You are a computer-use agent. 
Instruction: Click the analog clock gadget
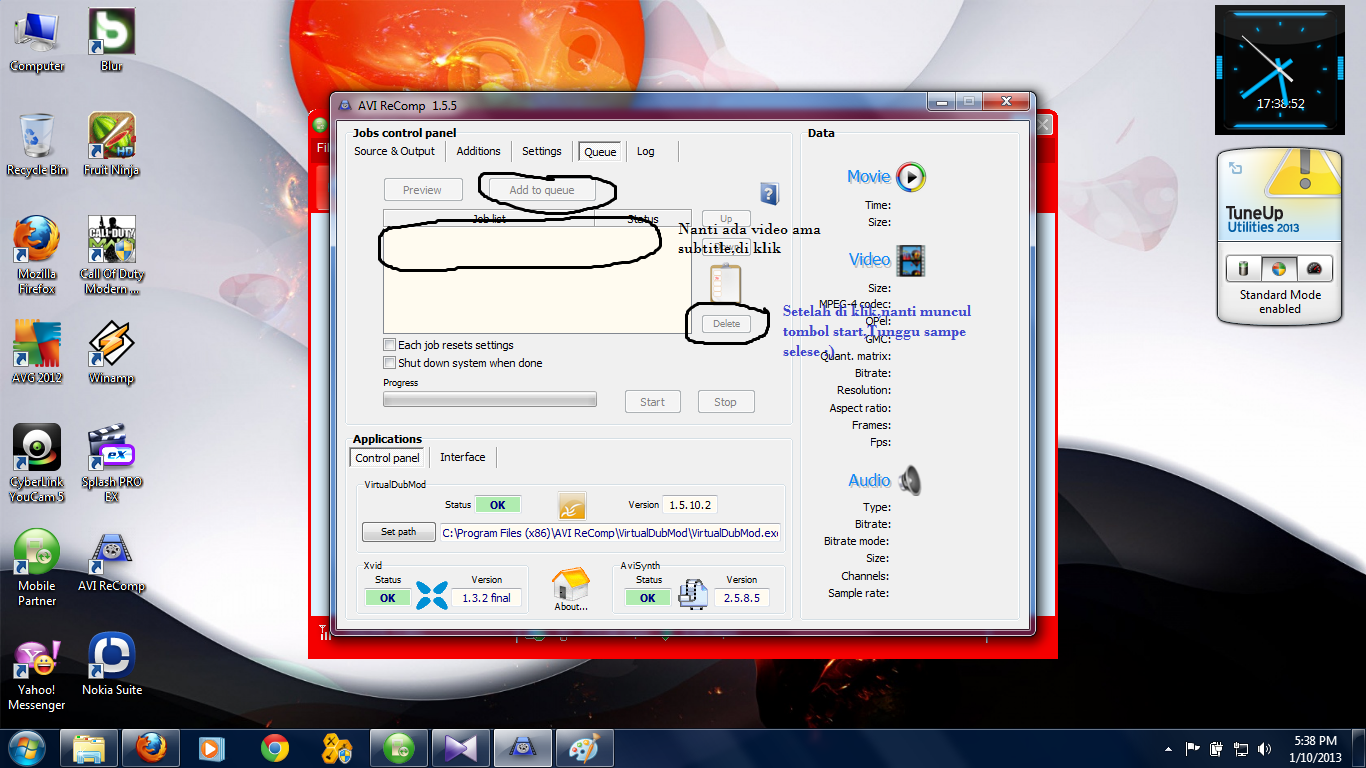[x=1279, y=69]
